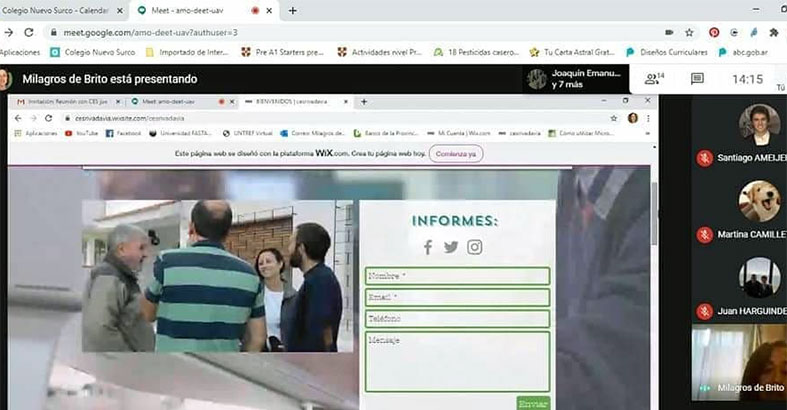
Task: Open abc.gob.ar bookmark
Action: click(743, 52)
